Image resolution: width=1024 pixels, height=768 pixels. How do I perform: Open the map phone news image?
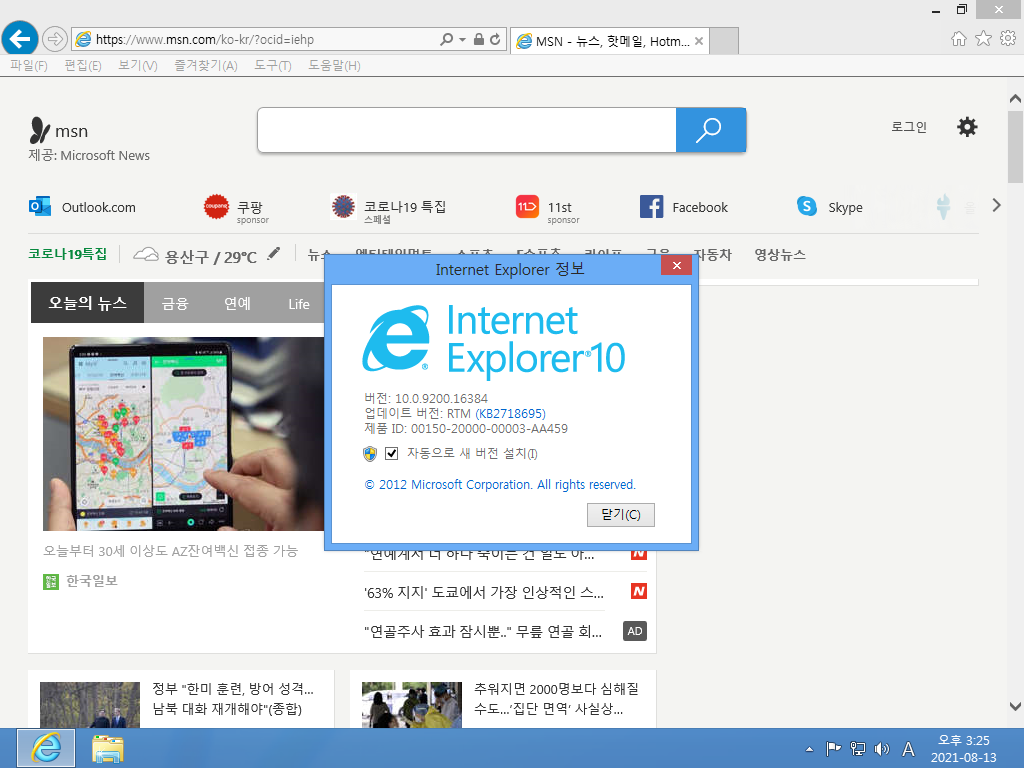184,434
